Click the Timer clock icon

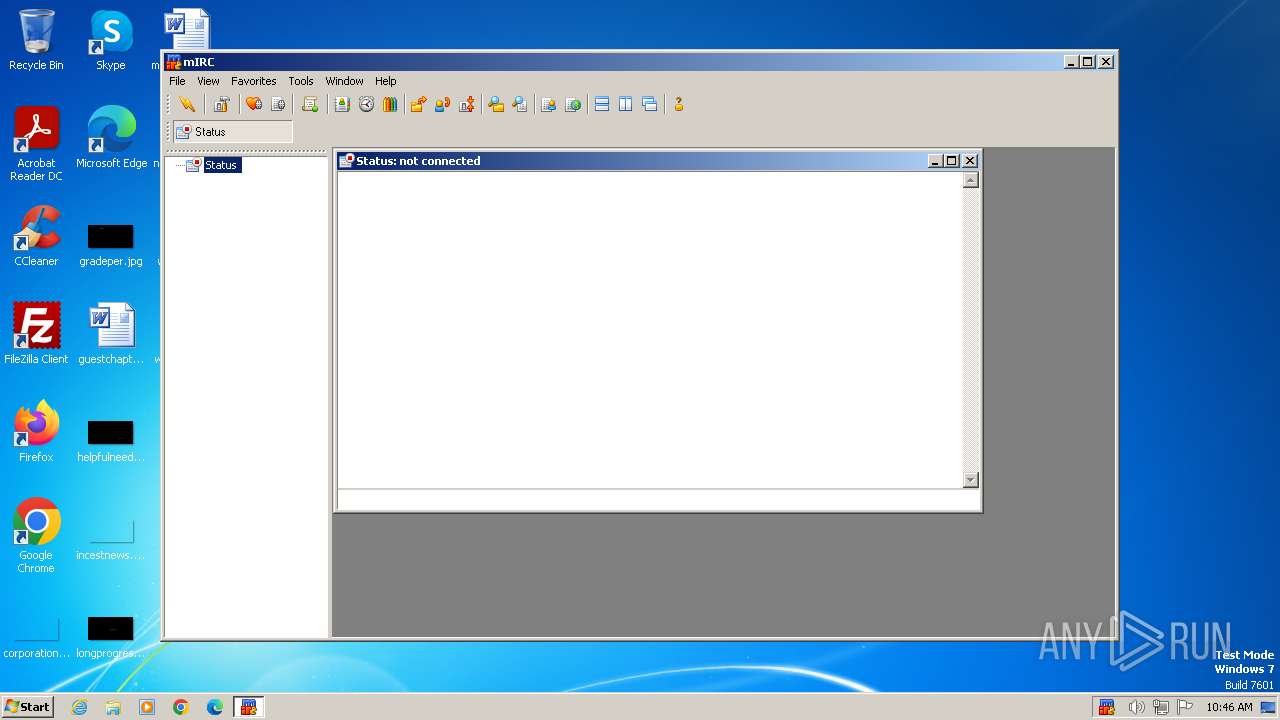[366, 104]
